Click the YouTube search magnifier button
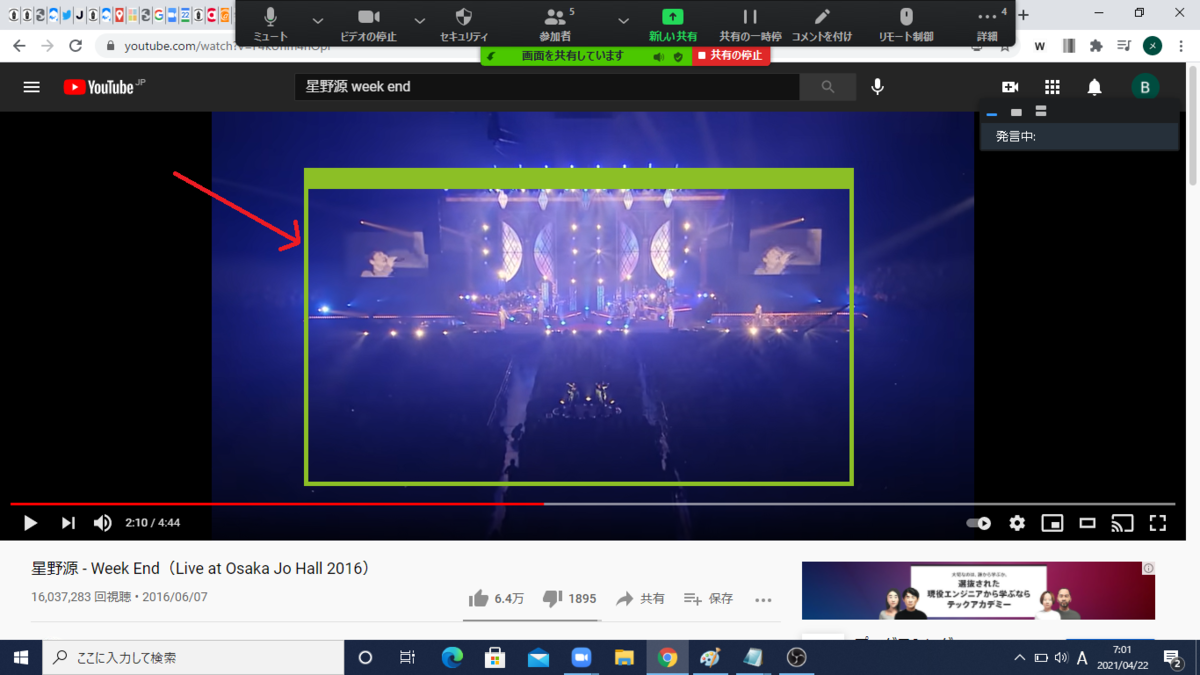Image resolution: width=1200 pixels, height=675 pixels. coord(828,87)
